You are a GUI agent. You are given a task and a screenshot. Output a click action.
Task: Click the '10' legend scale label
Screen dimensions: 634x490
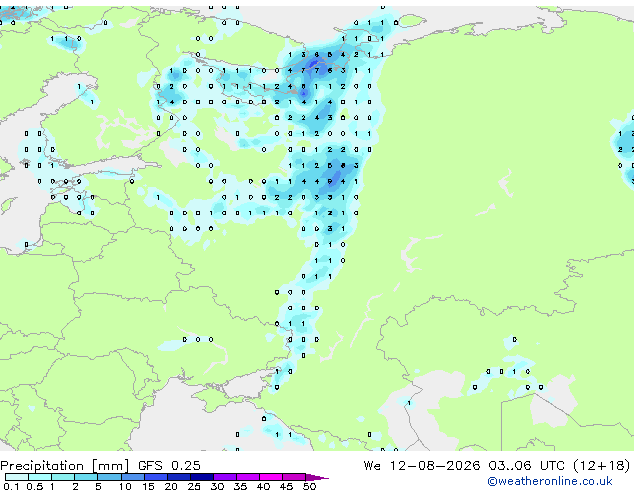pos(125,486)
